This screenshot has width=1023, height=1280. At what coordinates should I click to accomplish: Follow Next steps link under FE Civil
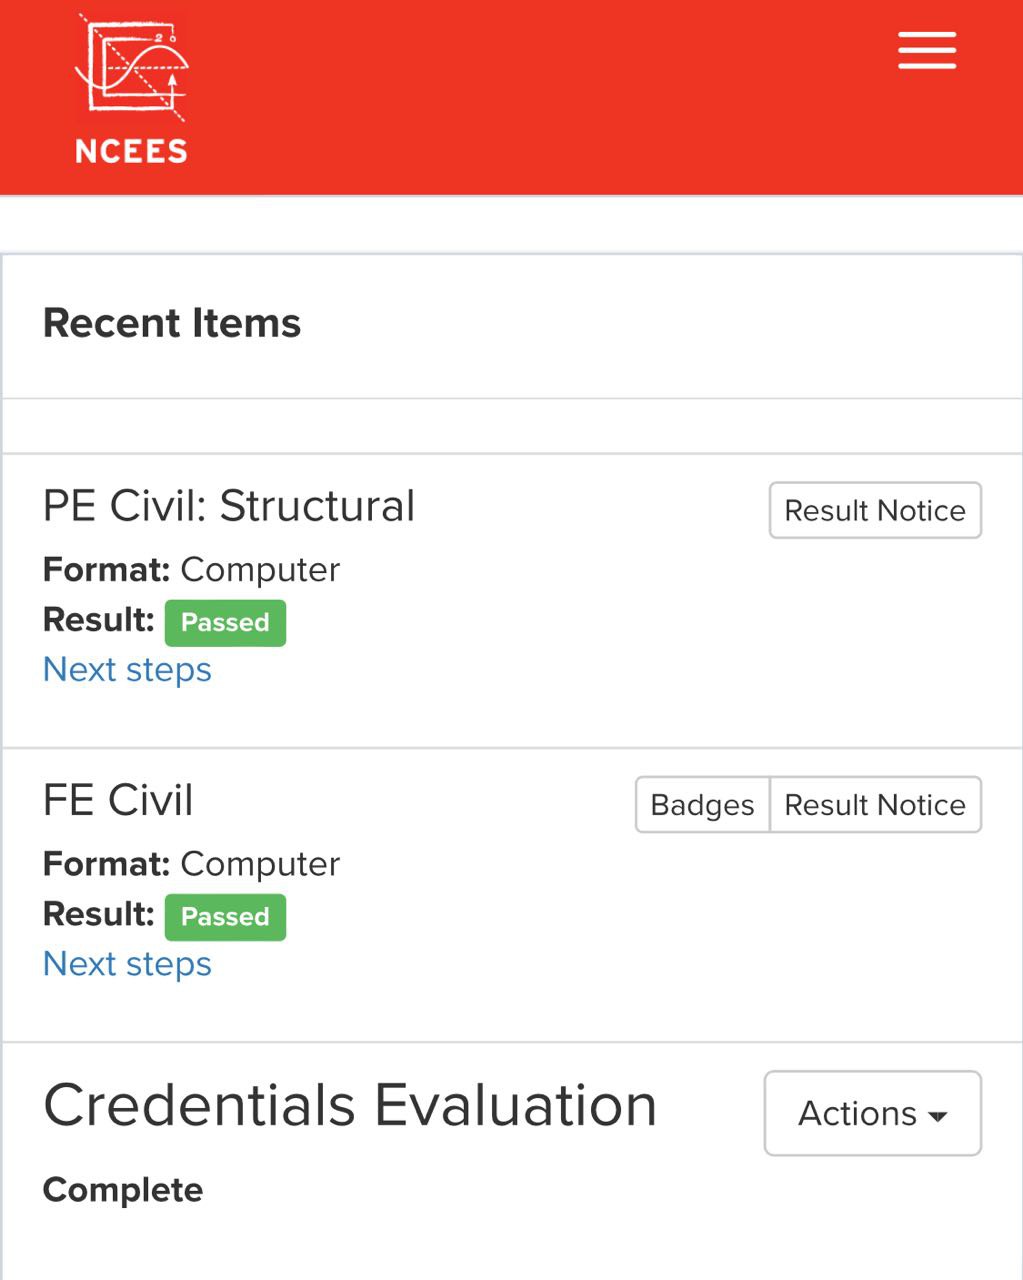click(127, 964)
